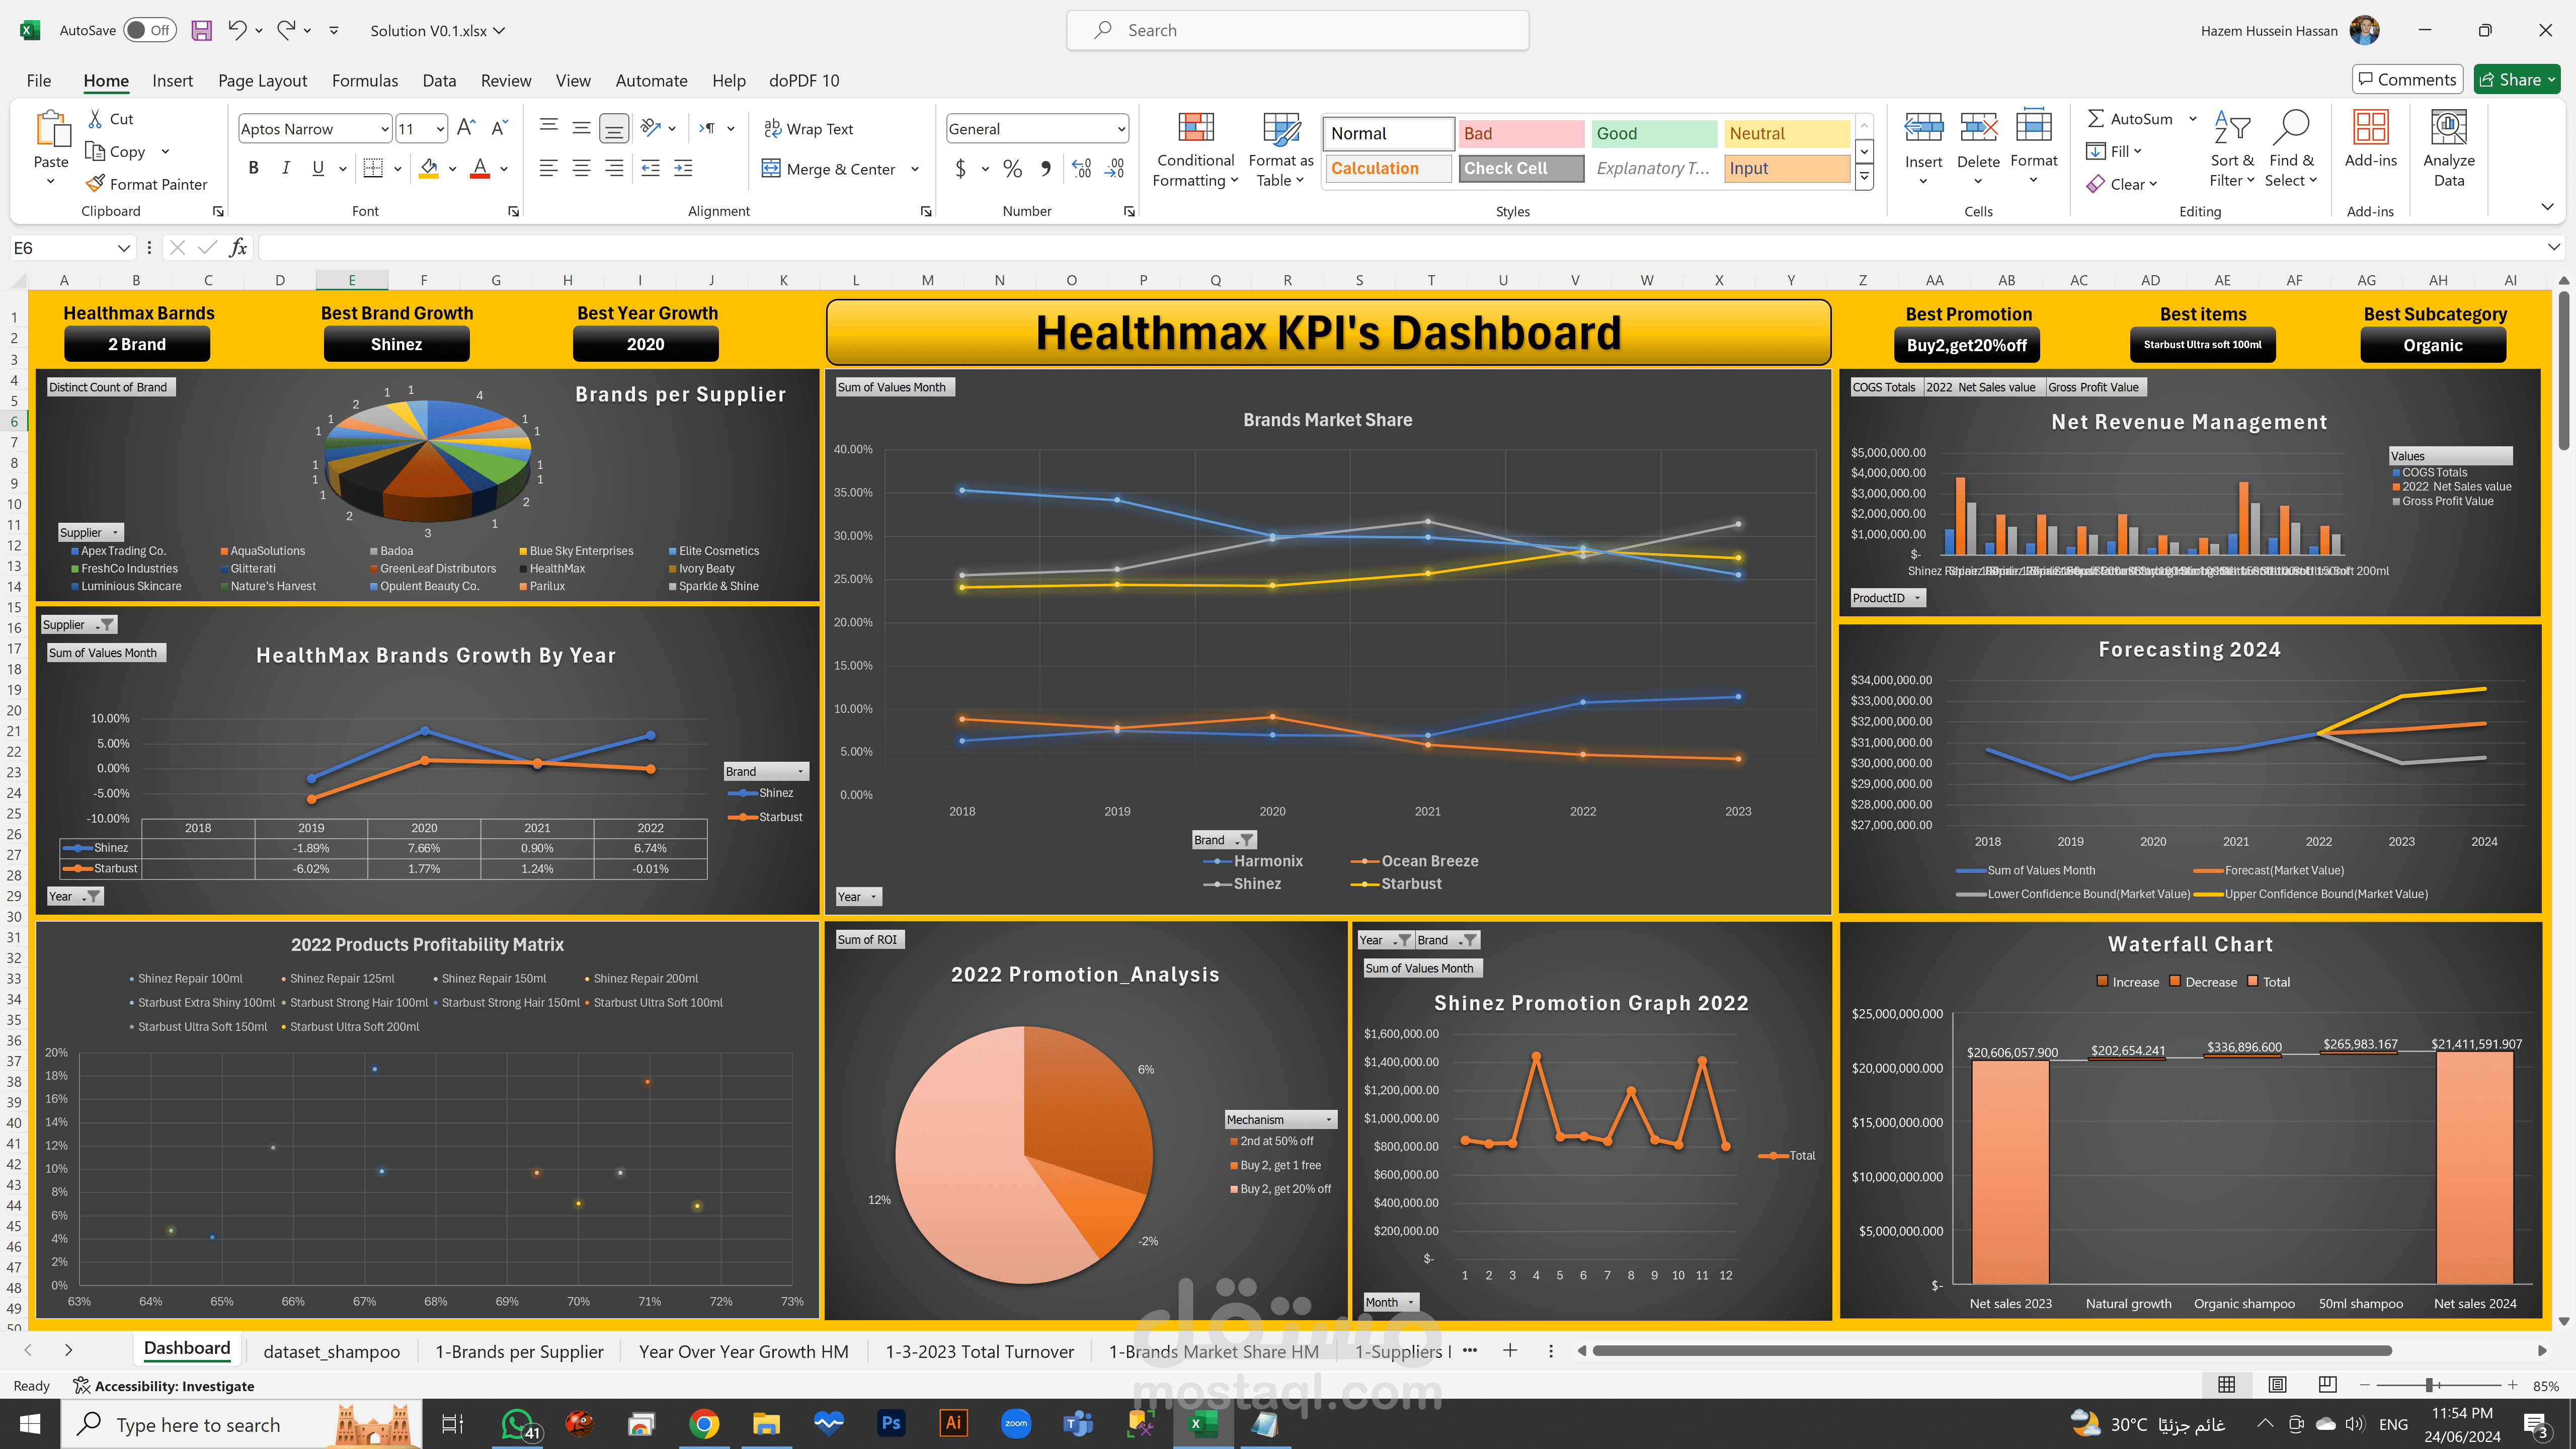Screen dimensions: 2576x1449
Task: Toggle Underline formatting
Action: [318, 168]
